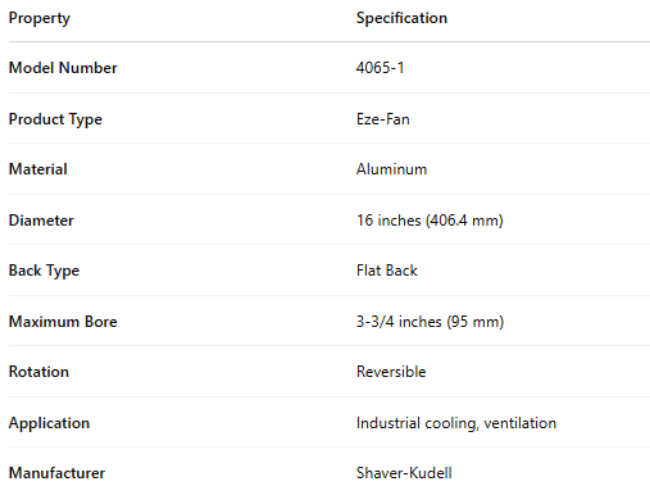
Task: Click the Eze-Fan value
Action: pos(383,119)
